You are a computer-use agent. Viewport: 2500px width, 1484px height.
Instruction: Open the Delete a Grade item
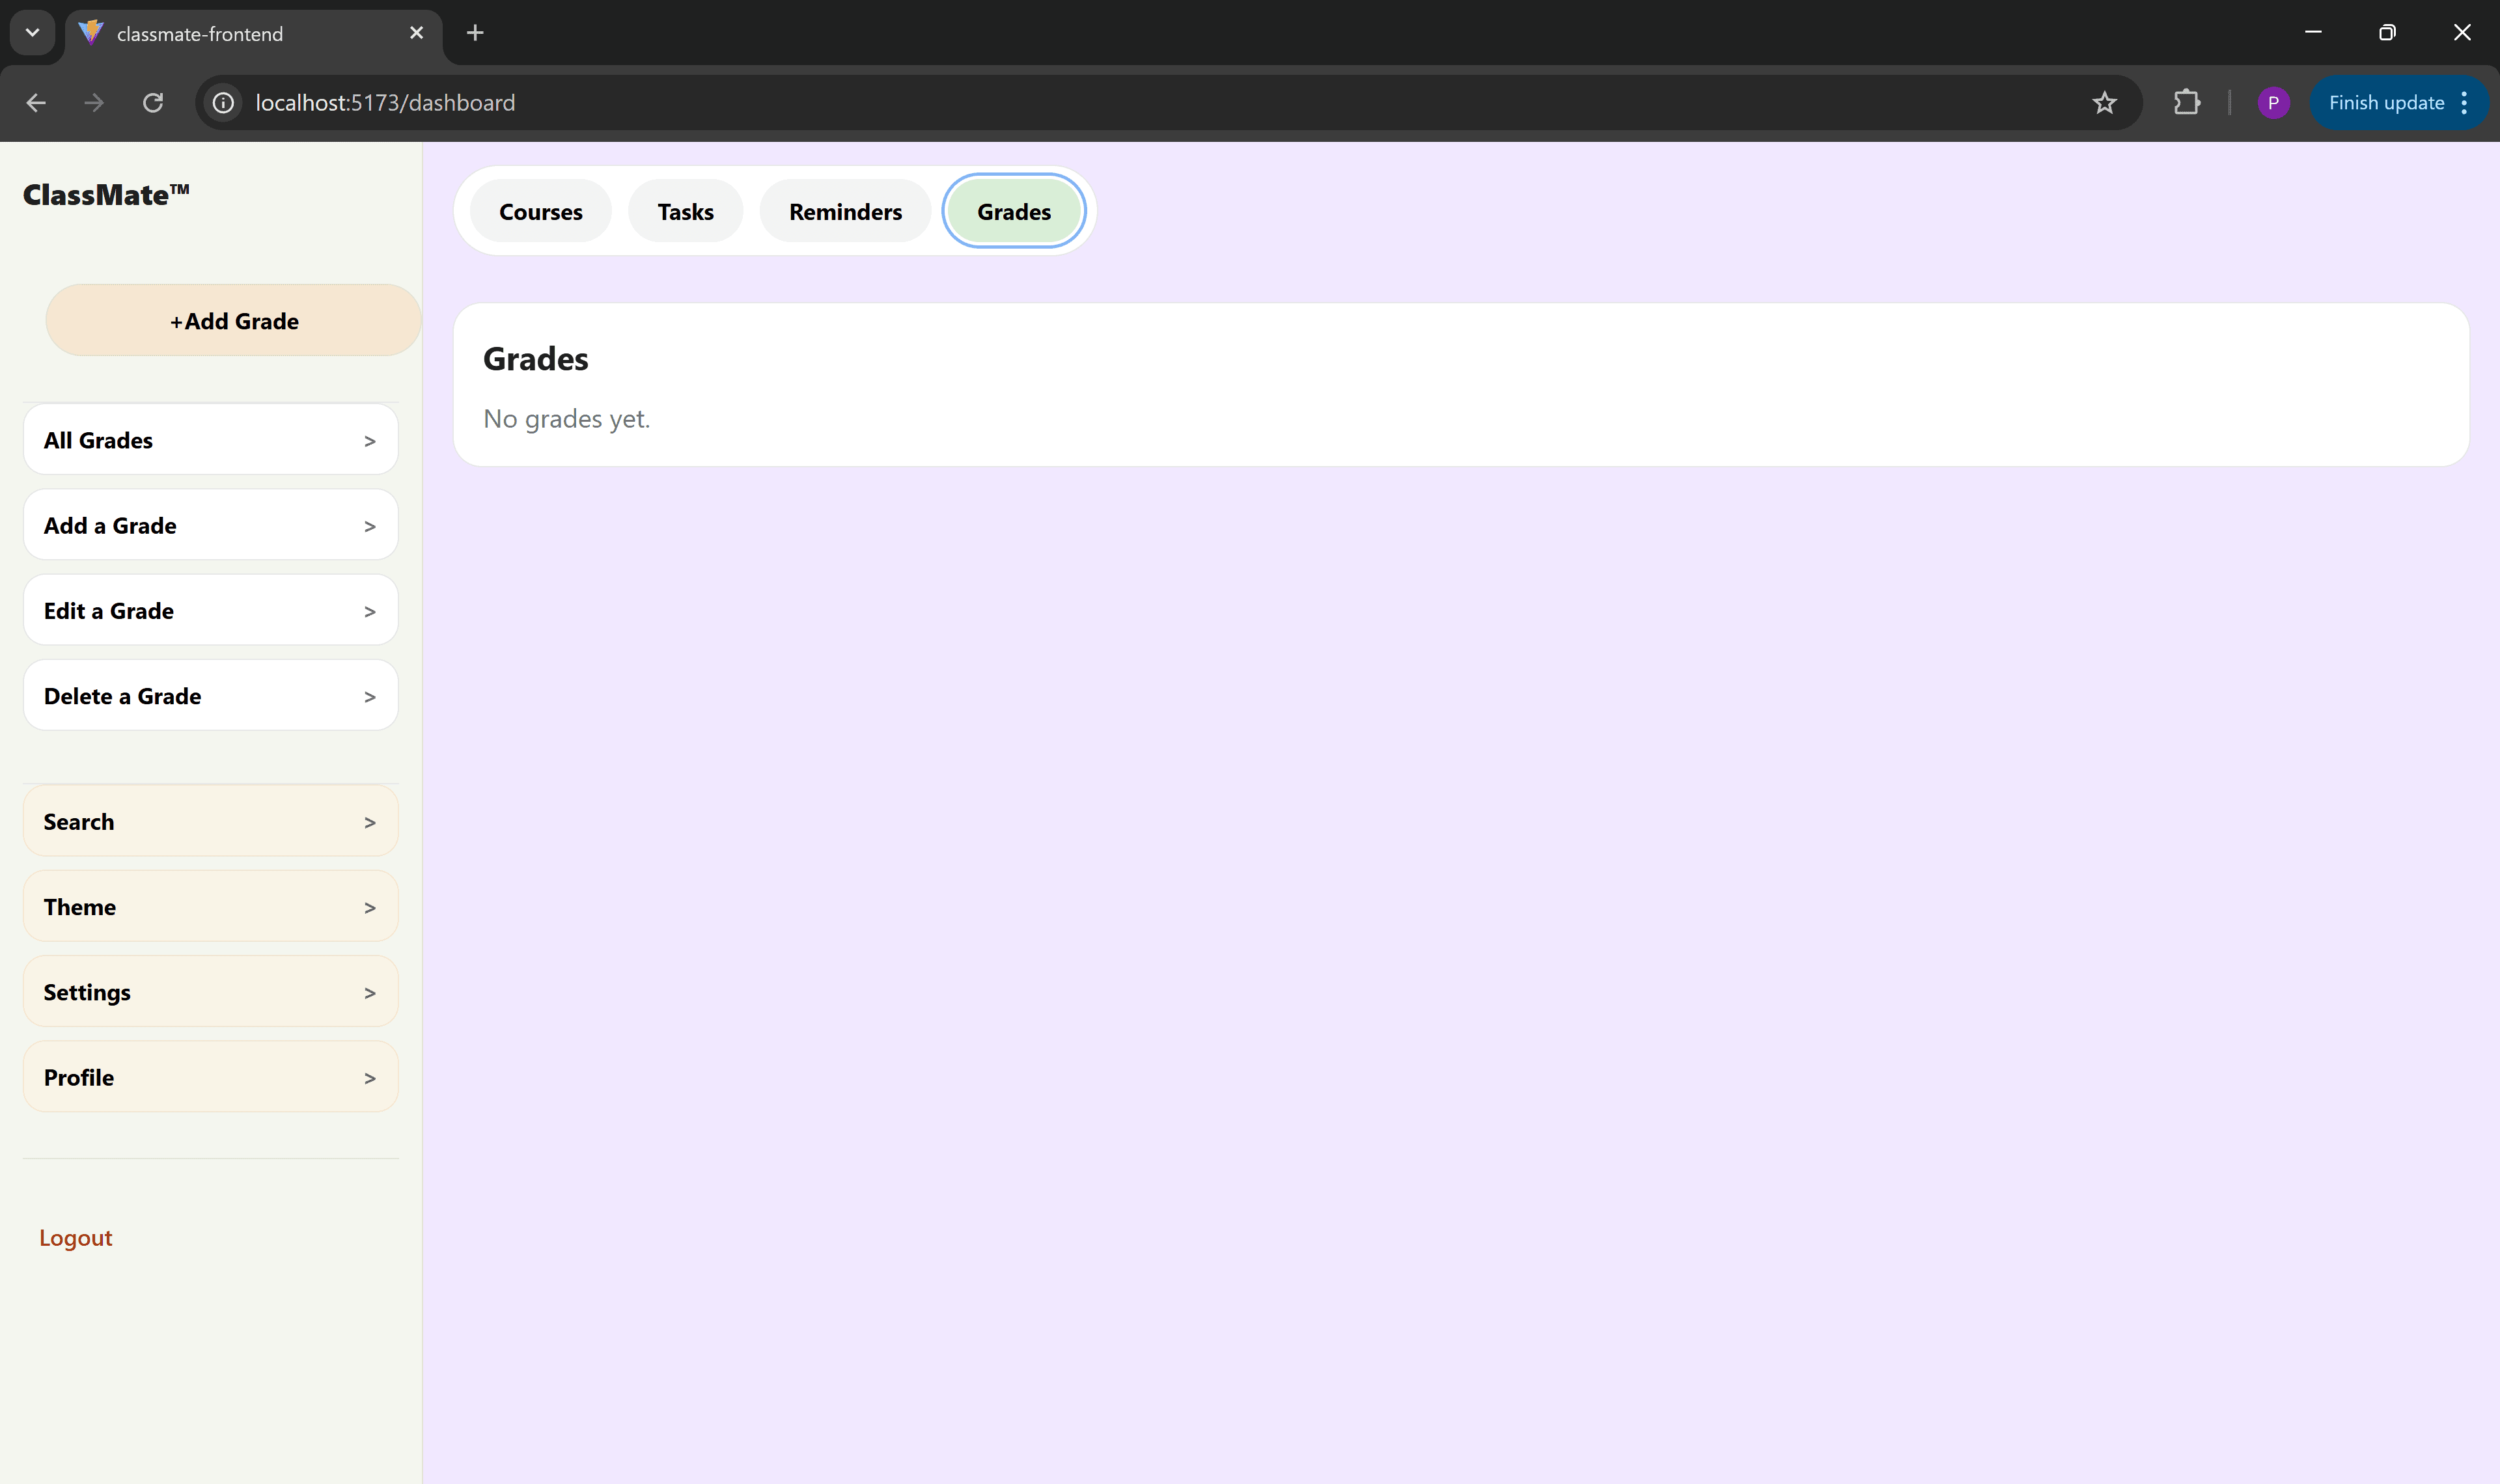[211, 696]
